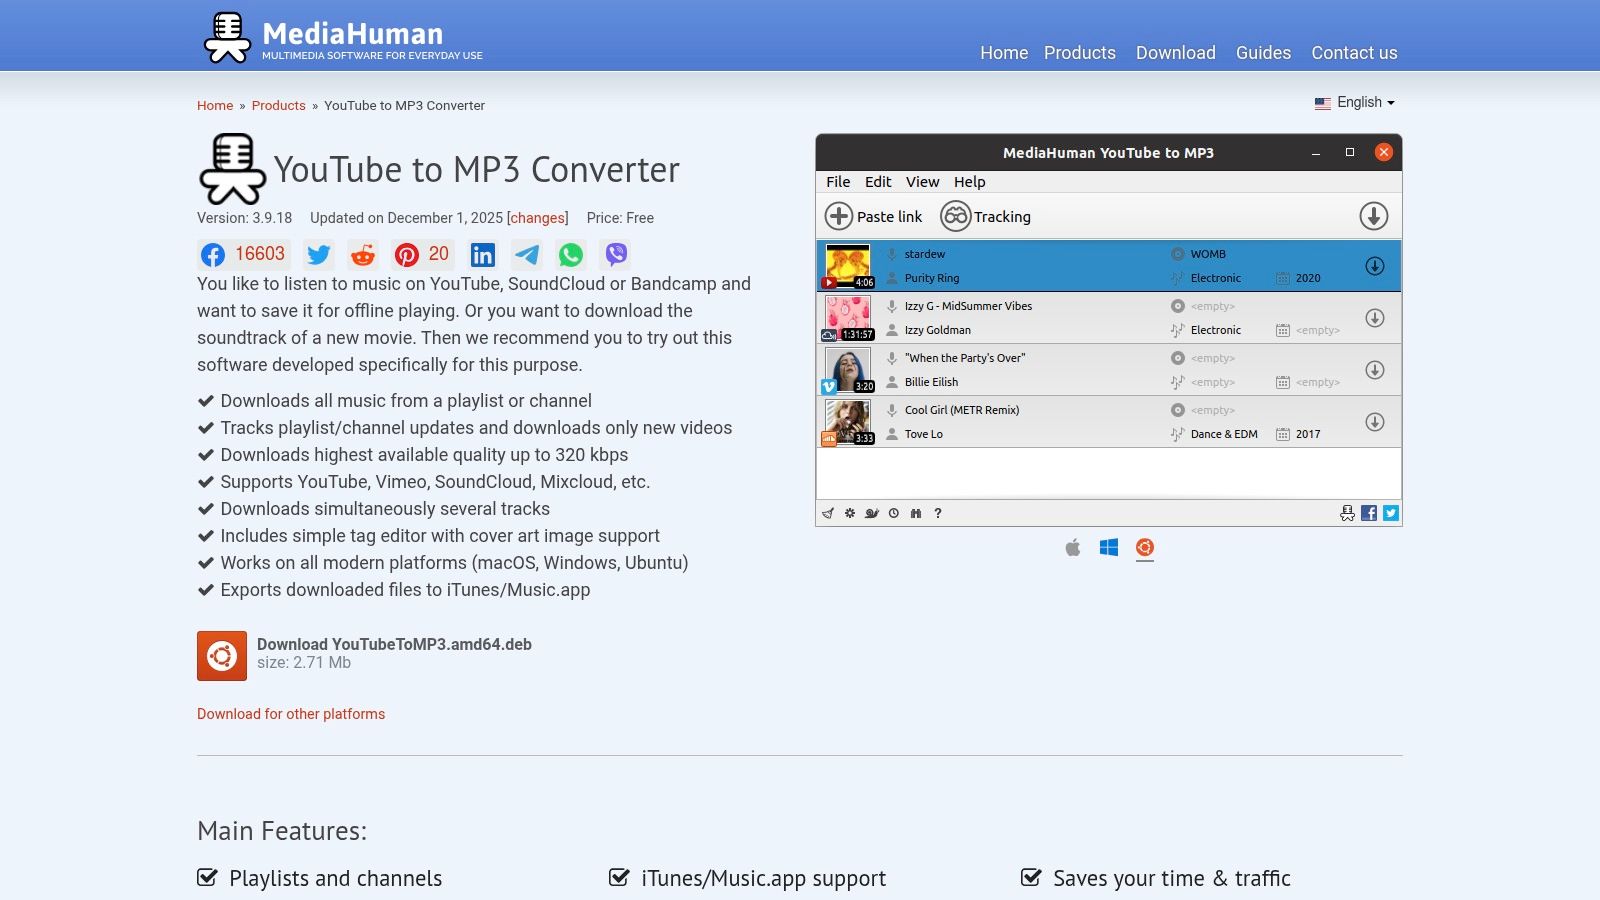Clear the list with the broom icon
The width and height of the screenshot is (1600, 900).
click(827, 512)
